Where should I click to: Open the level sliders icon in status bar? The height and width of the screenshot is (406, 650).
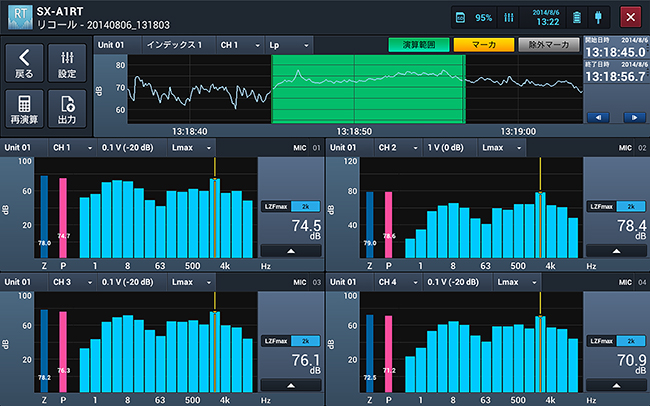click(x=509, y=17)
